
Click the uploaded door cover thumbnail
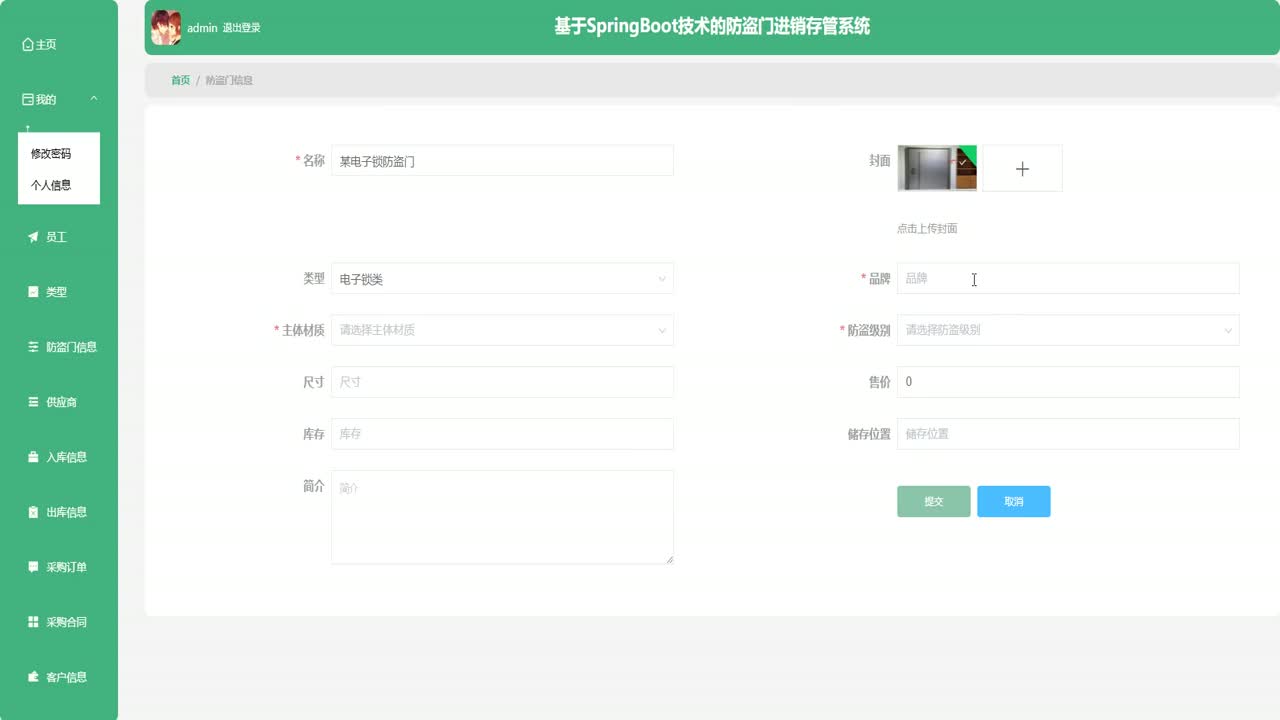click(937, 167)
